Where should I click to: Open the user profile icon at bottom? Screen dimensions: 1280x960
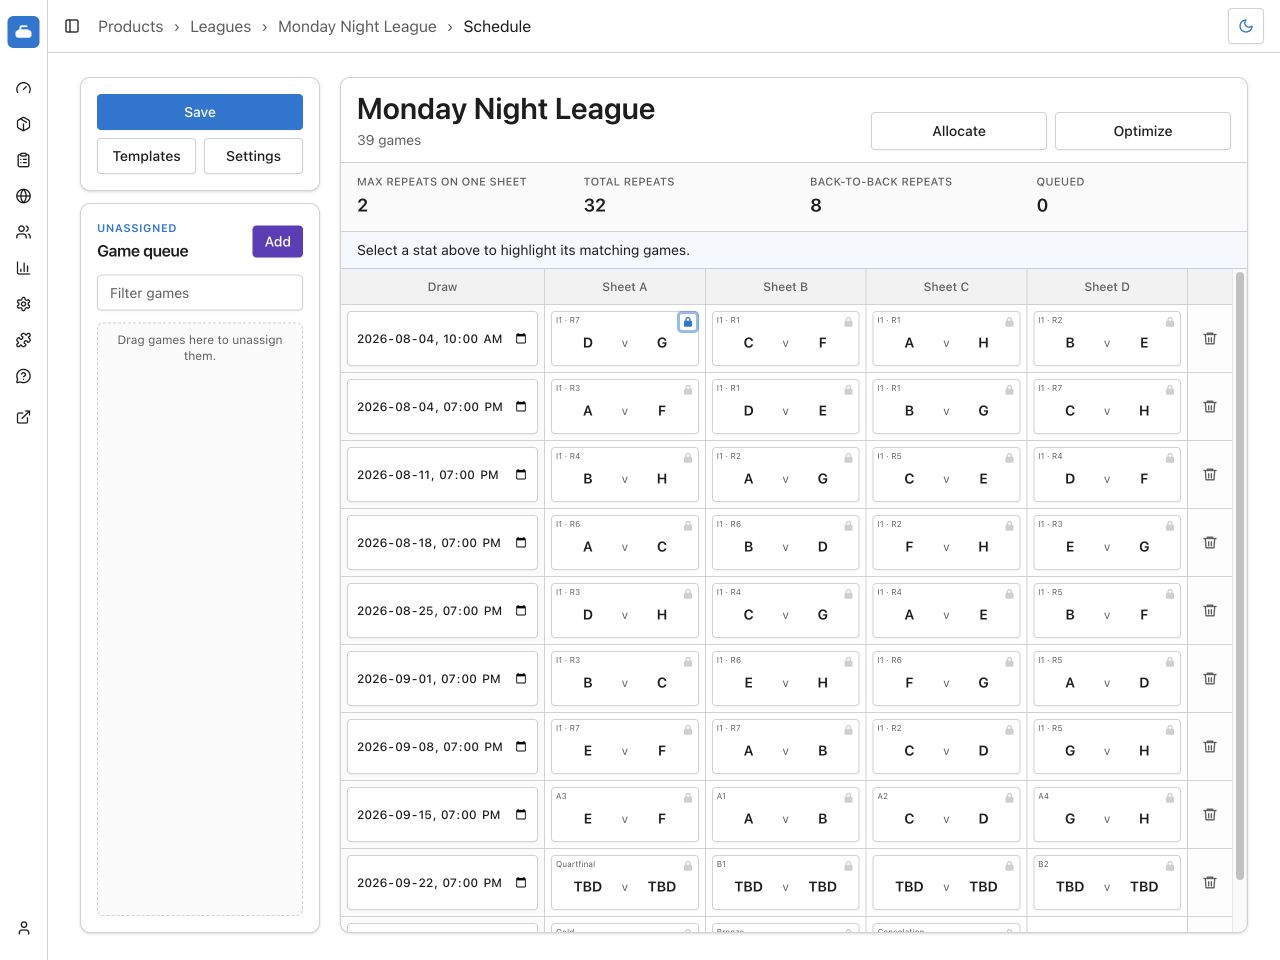tap(24, 928)
